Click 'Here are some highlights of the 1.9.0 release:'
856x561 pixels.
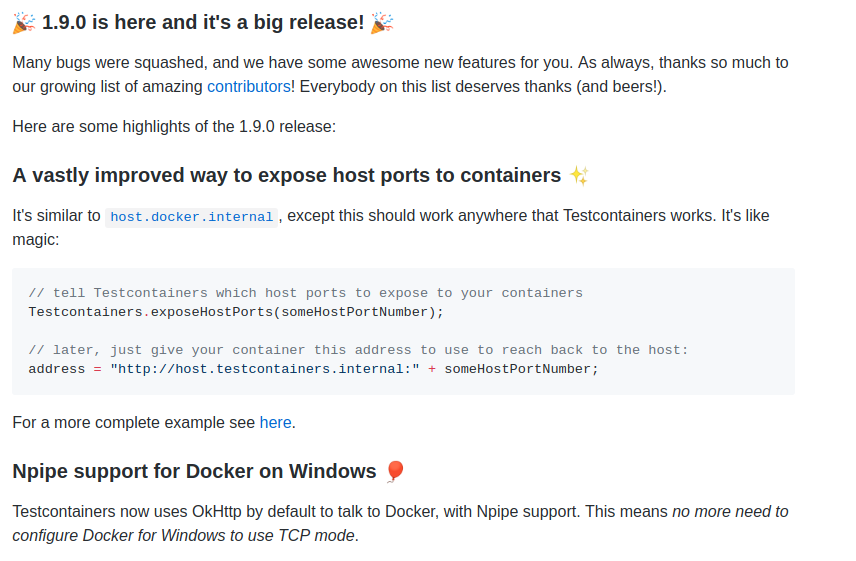(174, 127)
